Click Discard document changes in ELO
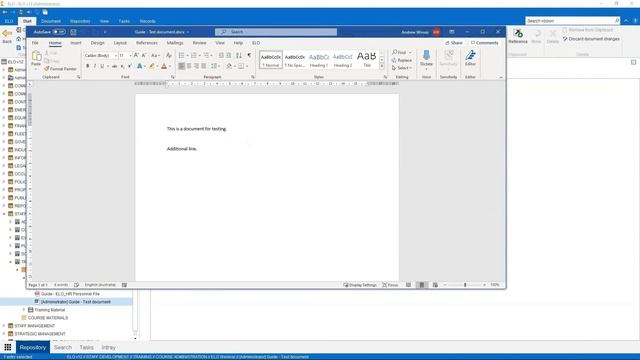The height and width of the screenshot is (360, 640). [x=591, y=39]
